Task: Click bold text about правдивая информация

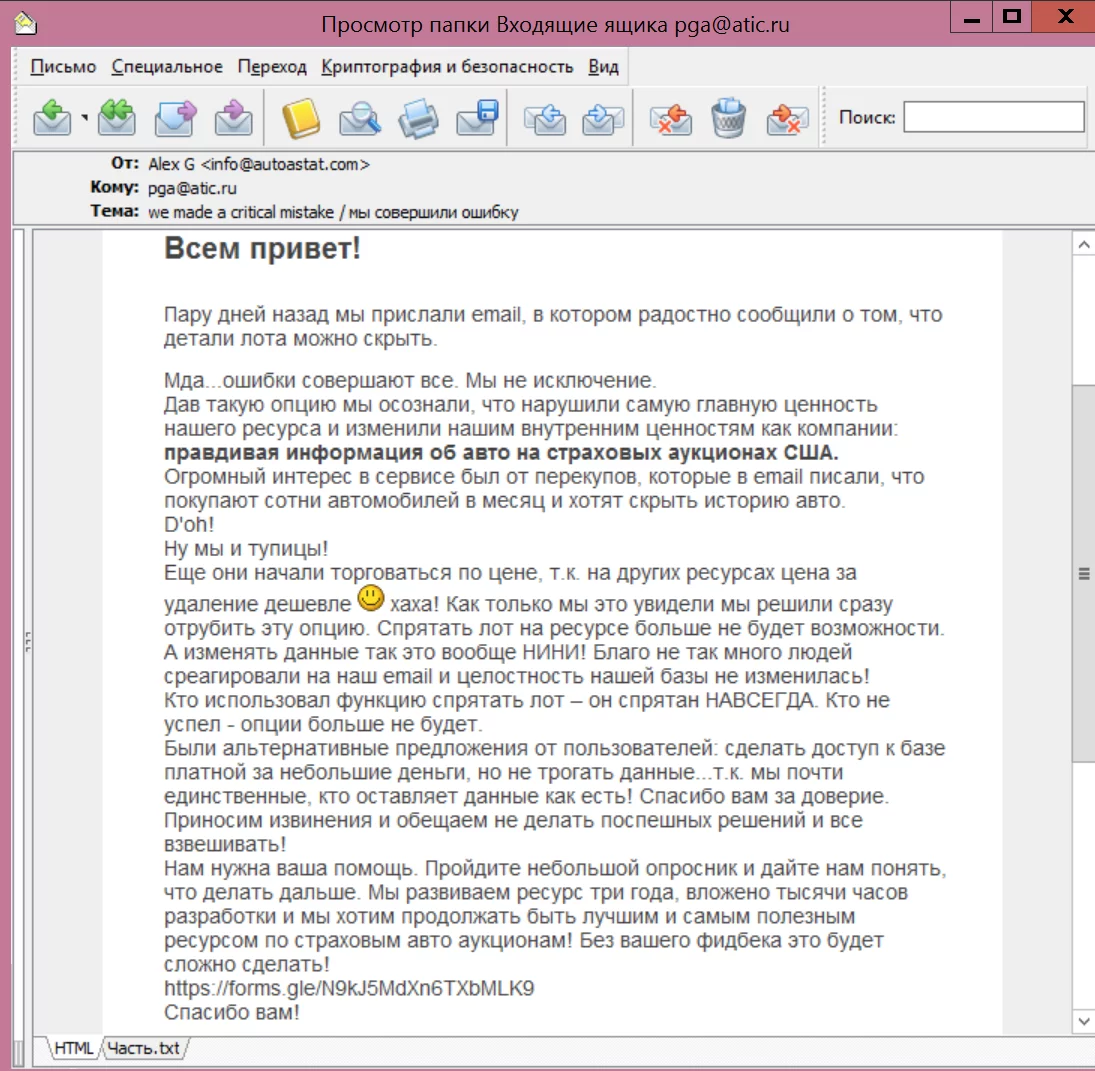Action: [x=501, y=452]
